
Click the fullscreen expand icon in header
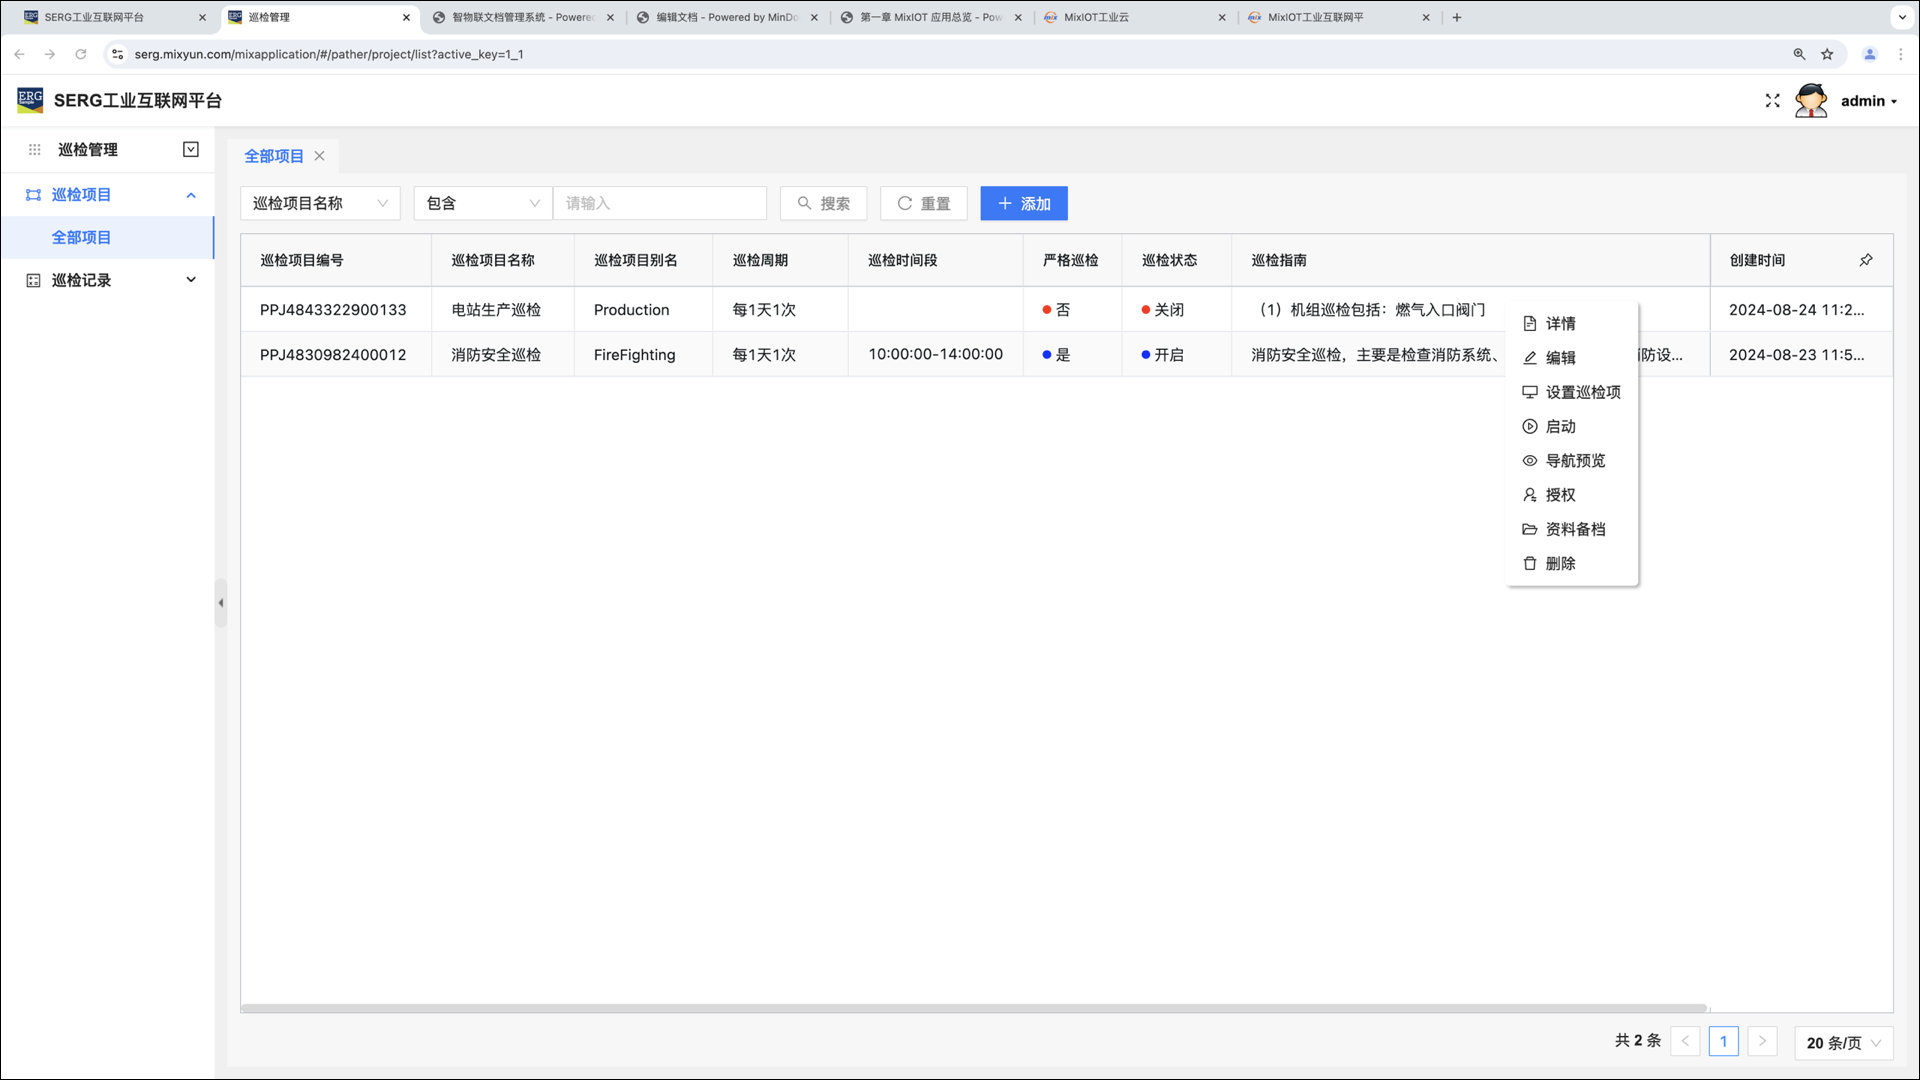tap(1772, 101)
